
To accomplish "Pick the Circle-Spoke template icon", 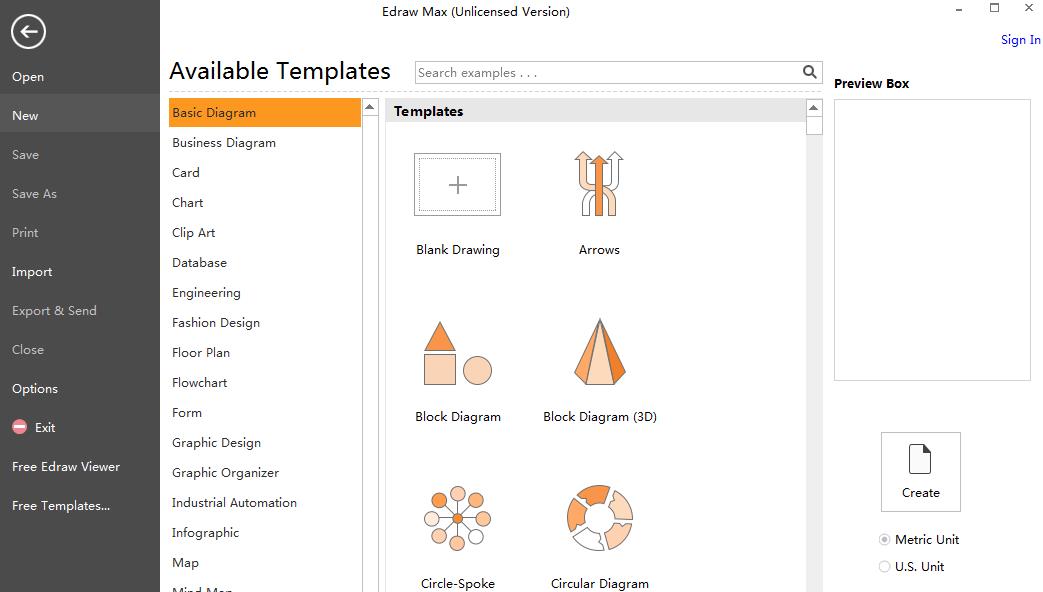I will [458, 518].
